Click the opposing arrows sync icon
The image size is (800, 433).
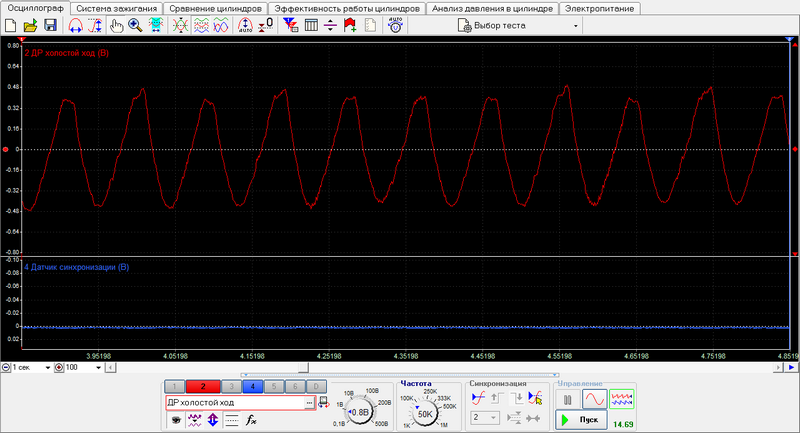point(533,418)
